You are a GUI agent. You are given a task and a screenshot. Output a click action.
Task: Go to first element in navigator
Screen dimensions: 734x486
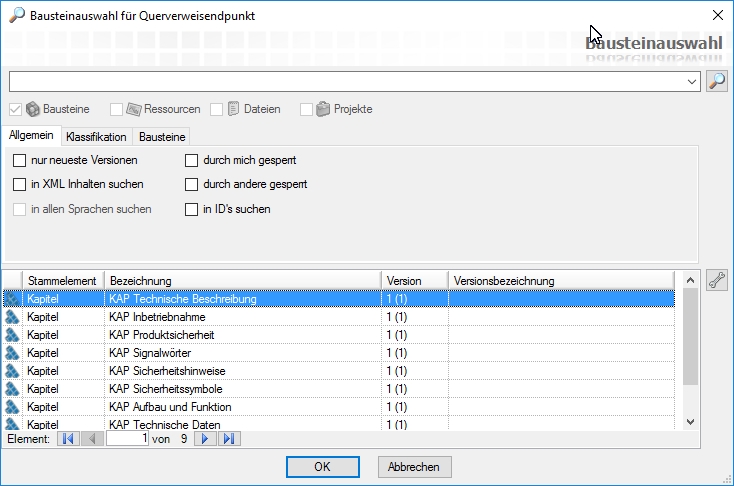(x=68, y=439)
